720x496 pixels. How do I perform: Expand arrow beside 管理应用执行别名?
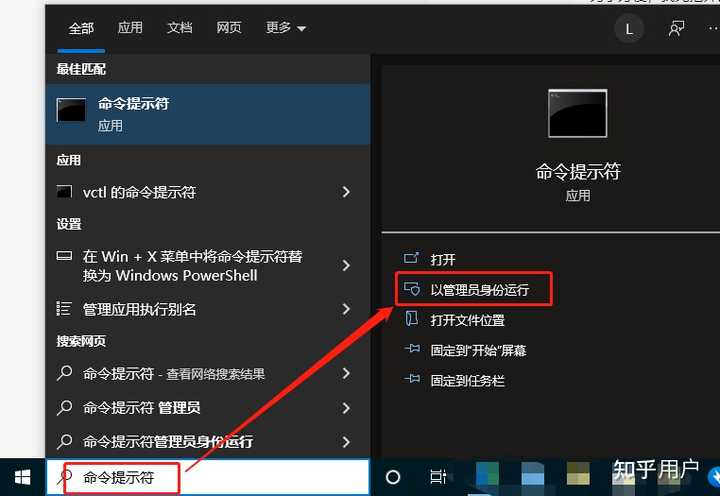(346, 309)
